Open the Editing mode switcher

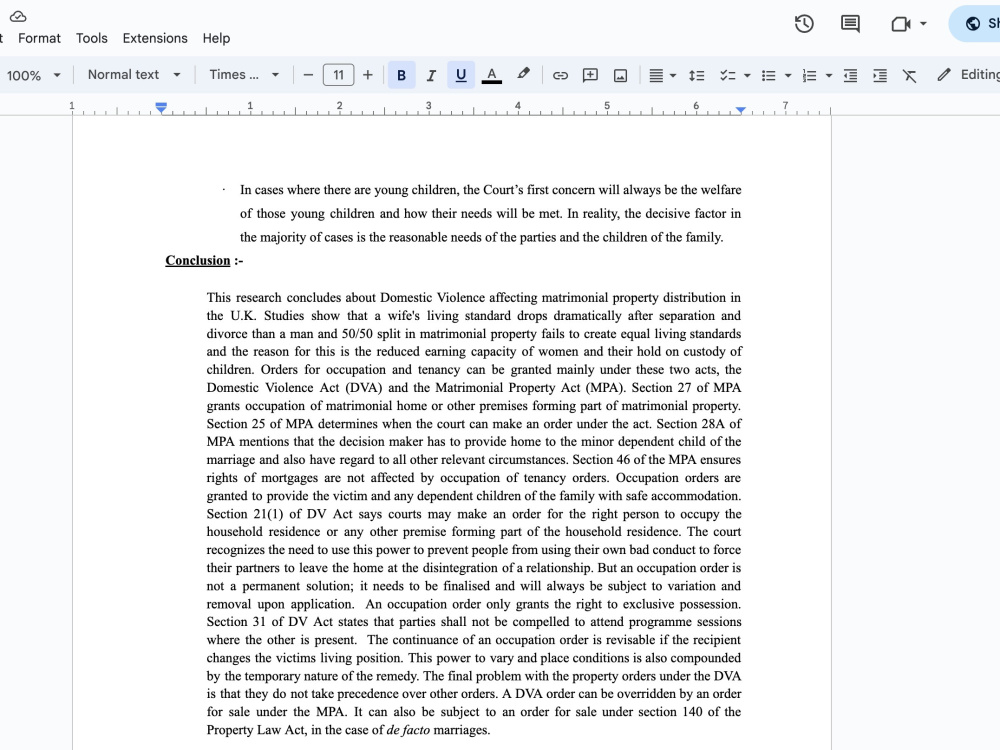point(967,75)
